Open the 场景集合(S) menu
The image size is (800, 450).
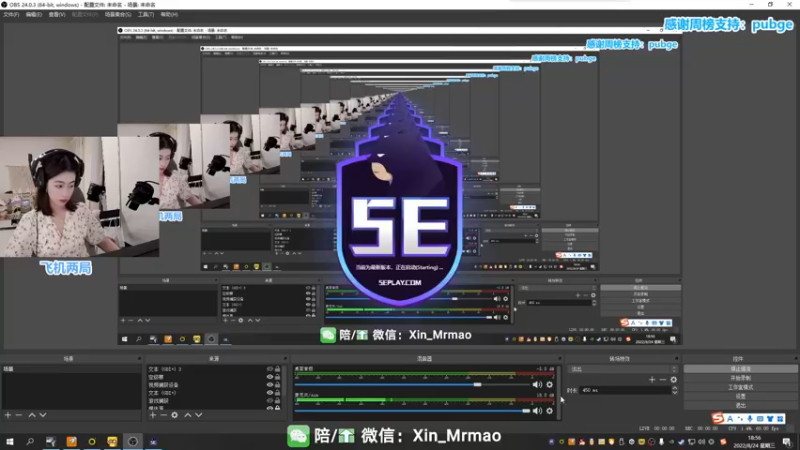point(118,15)
